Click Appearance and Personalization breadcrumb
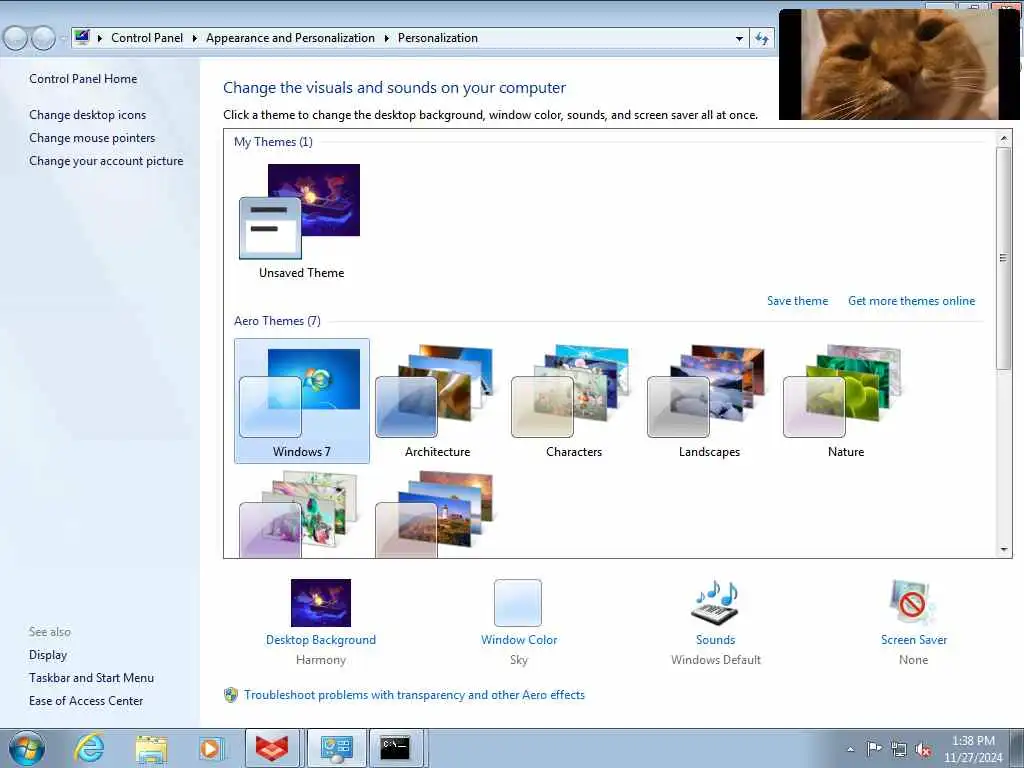Image resolution: width=1024 pixels, height=768 pixels. click(x=290, y=38)
